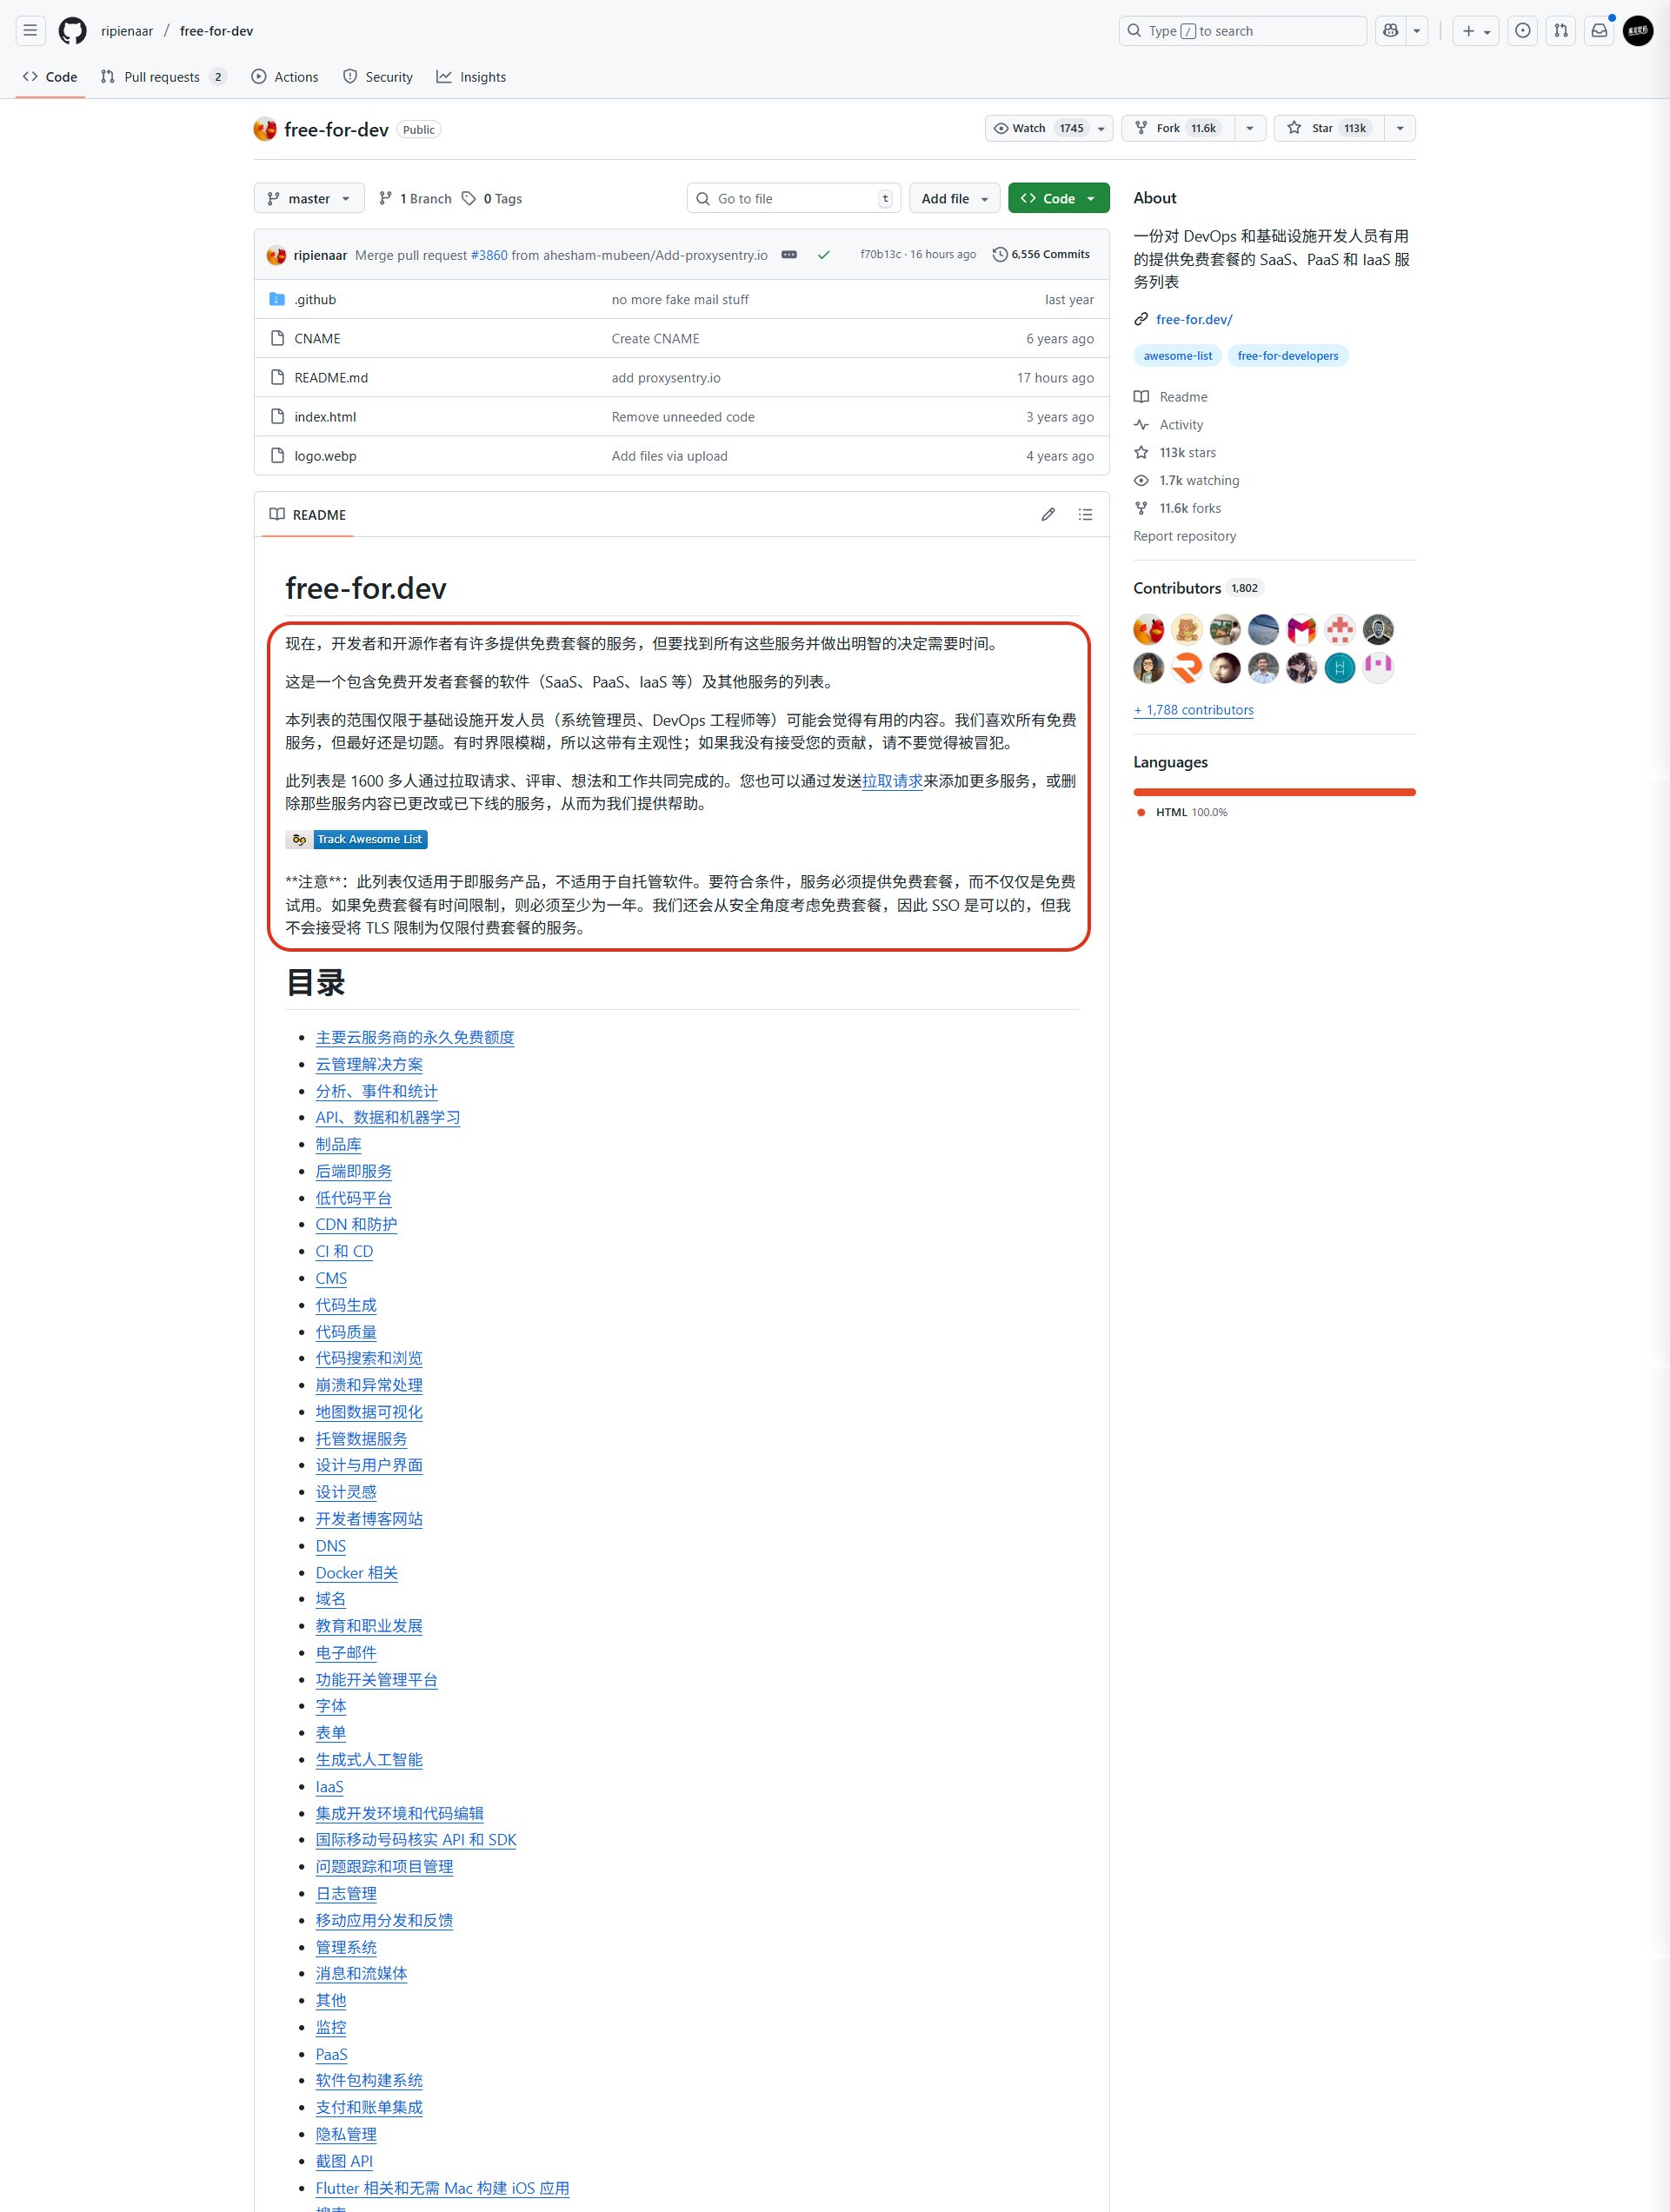
Task: Expand commit message ellipsis button
Action: coord(789,255)
